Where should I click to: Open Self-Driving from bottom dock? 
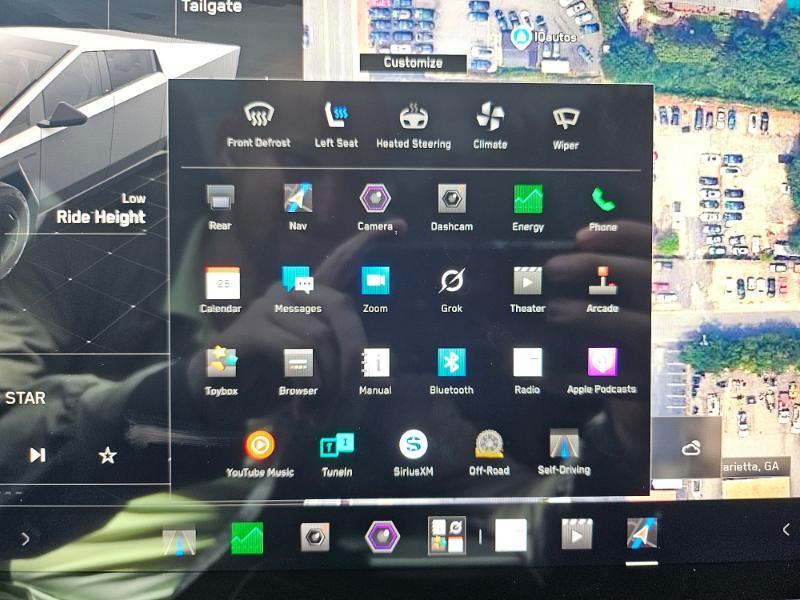point(179,542)
